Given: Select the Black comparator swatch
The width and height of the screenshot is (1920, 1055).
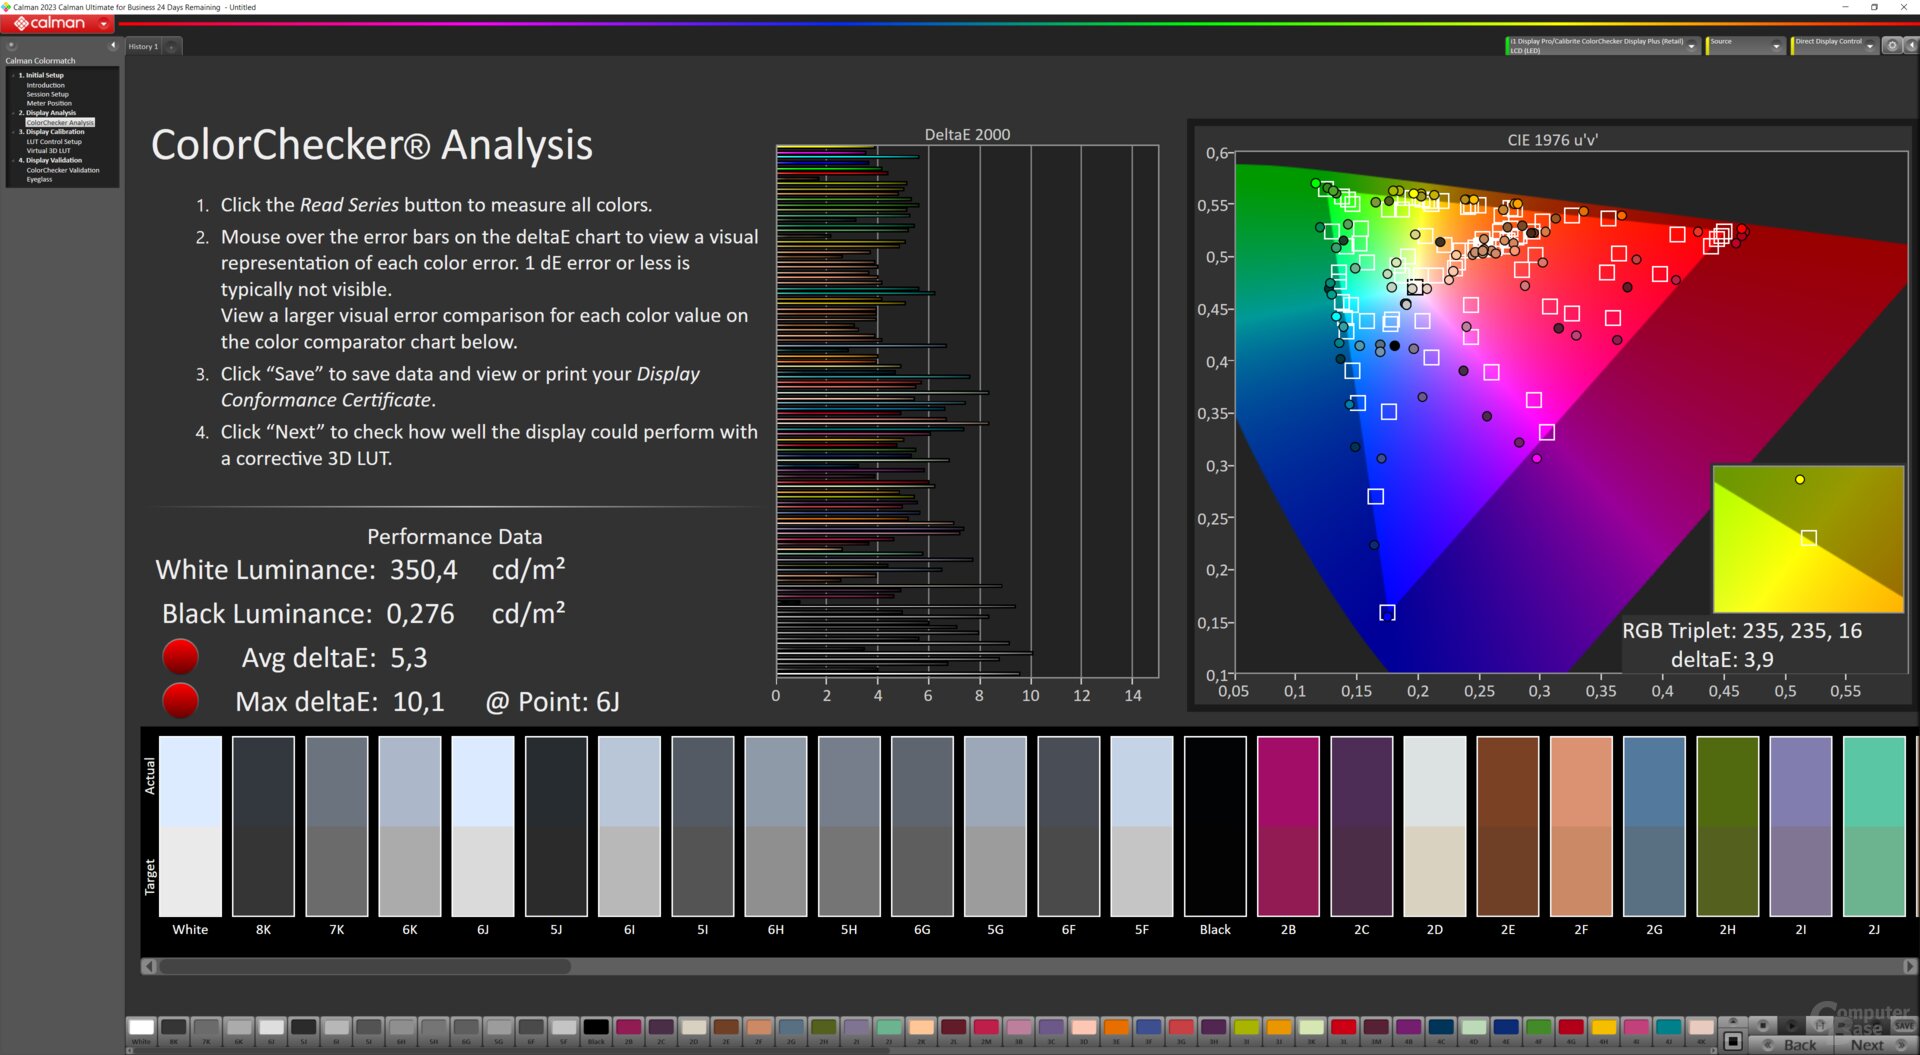Looking at the screenshot, I should 1215,826.
